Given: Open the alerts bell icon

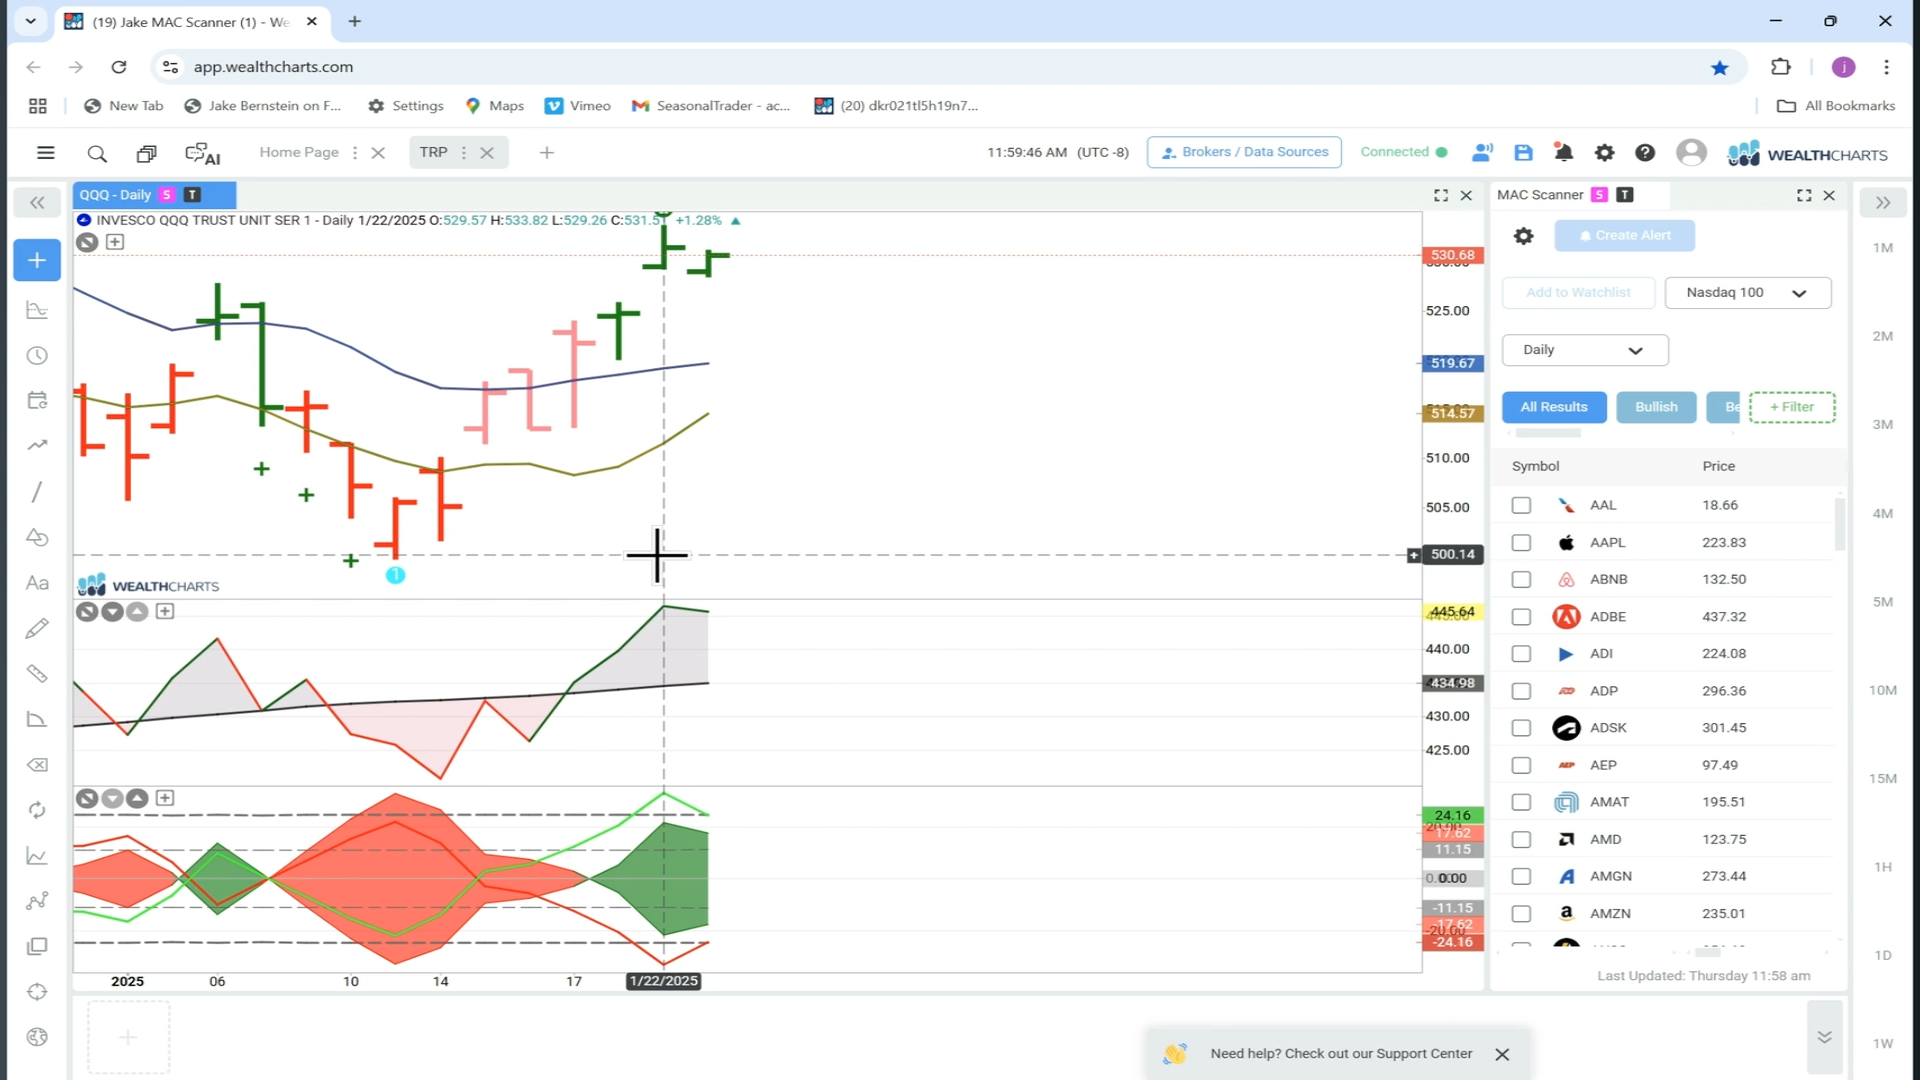Looking at the screenshot, I should [1563, 153].
